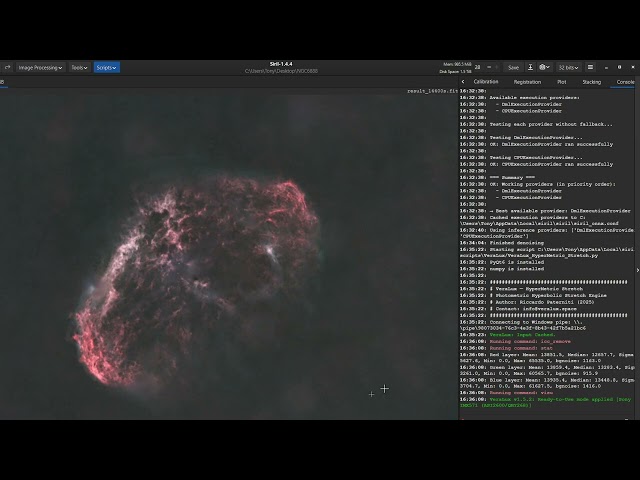Image resolution: width=640 pixels, height=480 pixels.
Task: Switch to the Stacking tab
Action: tap(591, 82)
